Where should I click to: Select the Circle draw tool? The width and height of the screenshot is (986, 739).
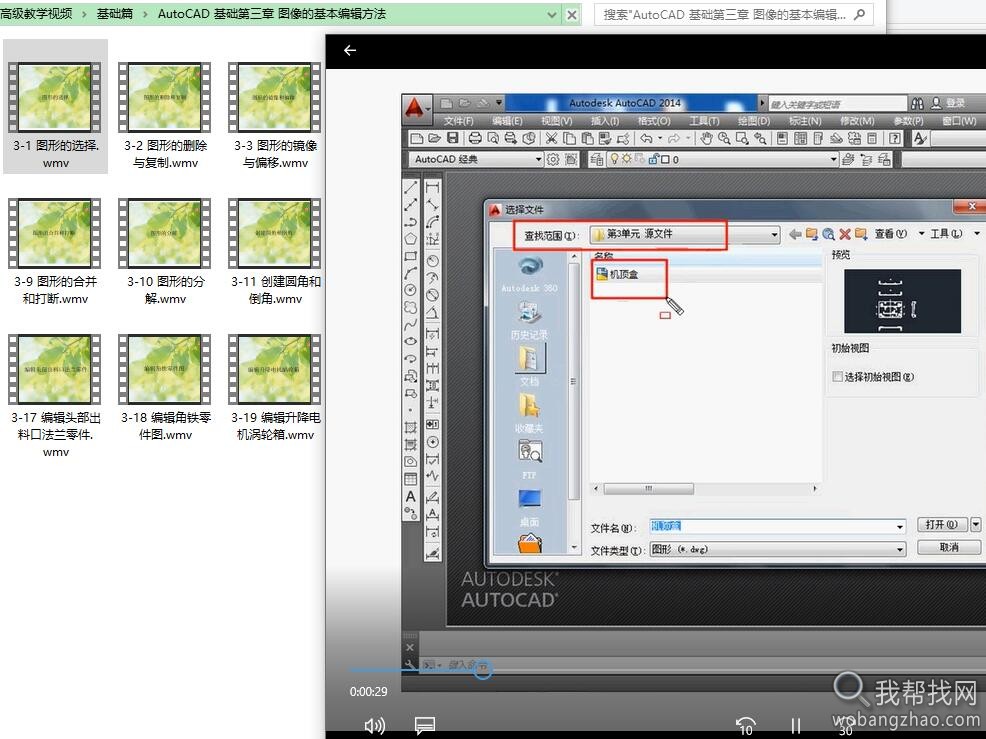pyautogui.click(x=411, y=290)
